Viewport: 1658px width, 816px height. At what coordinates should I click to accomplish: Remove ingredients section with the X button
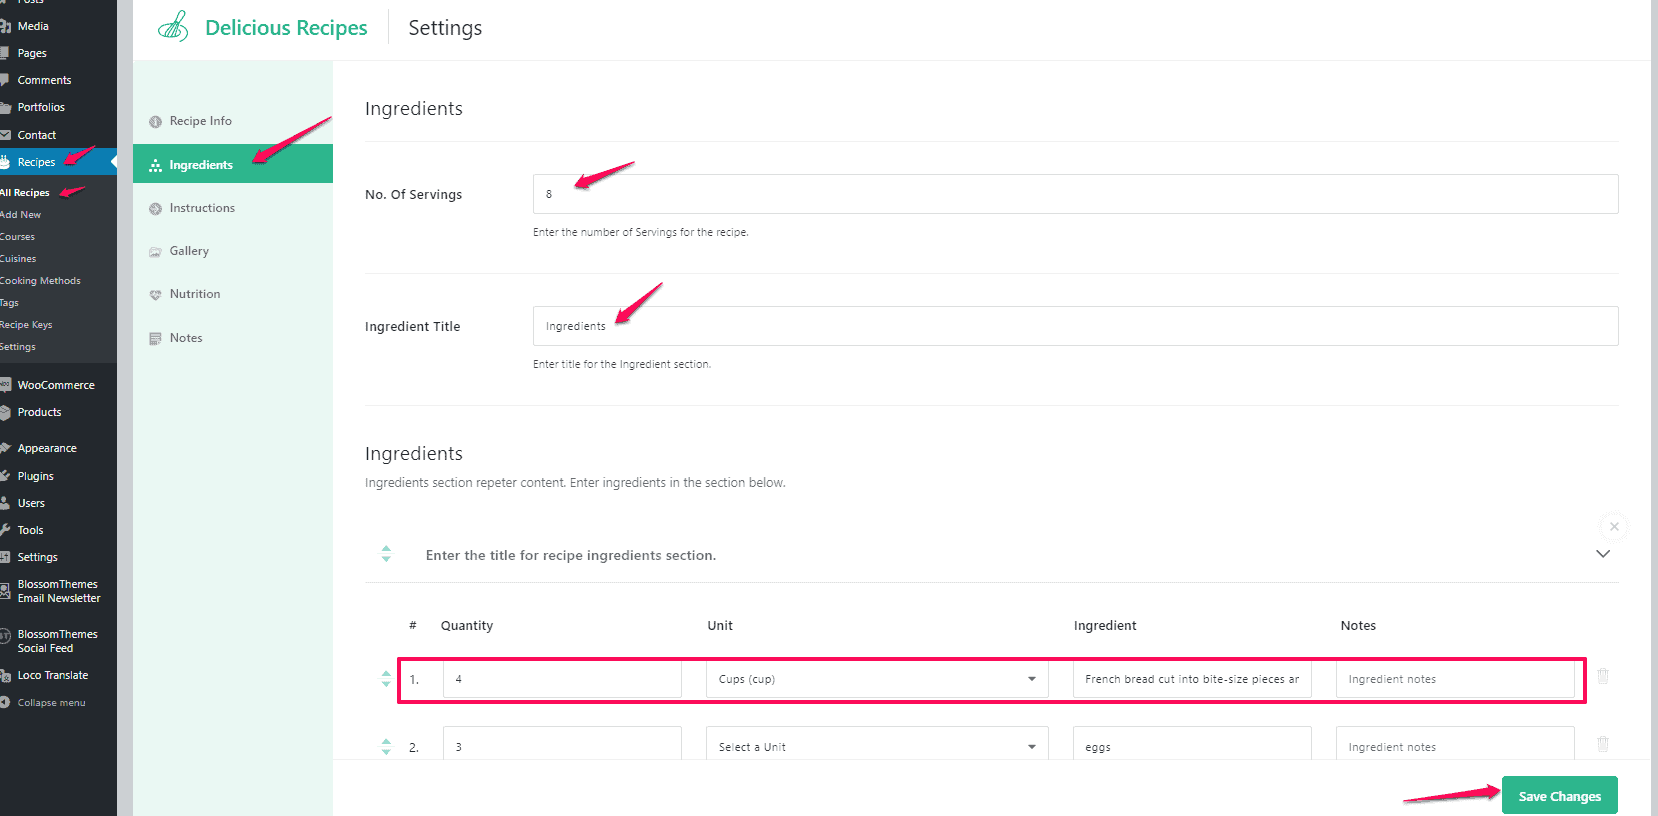click(x=1614, y=526)
